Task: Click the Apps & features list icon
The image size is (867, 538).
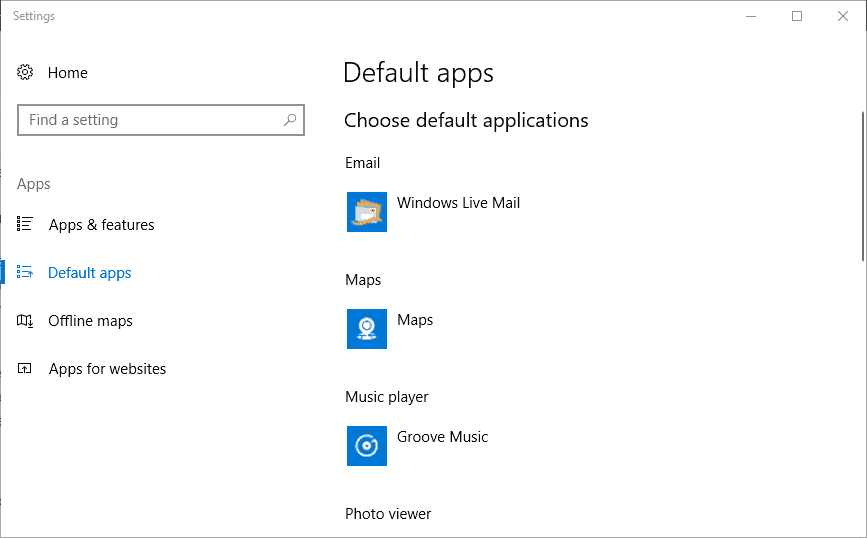Action: 26,225
